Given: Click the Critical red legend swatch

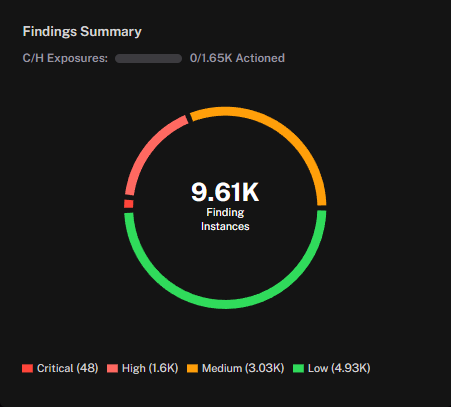Looking at the screenshot, I should pyautogui.click(x=27, y=368).
